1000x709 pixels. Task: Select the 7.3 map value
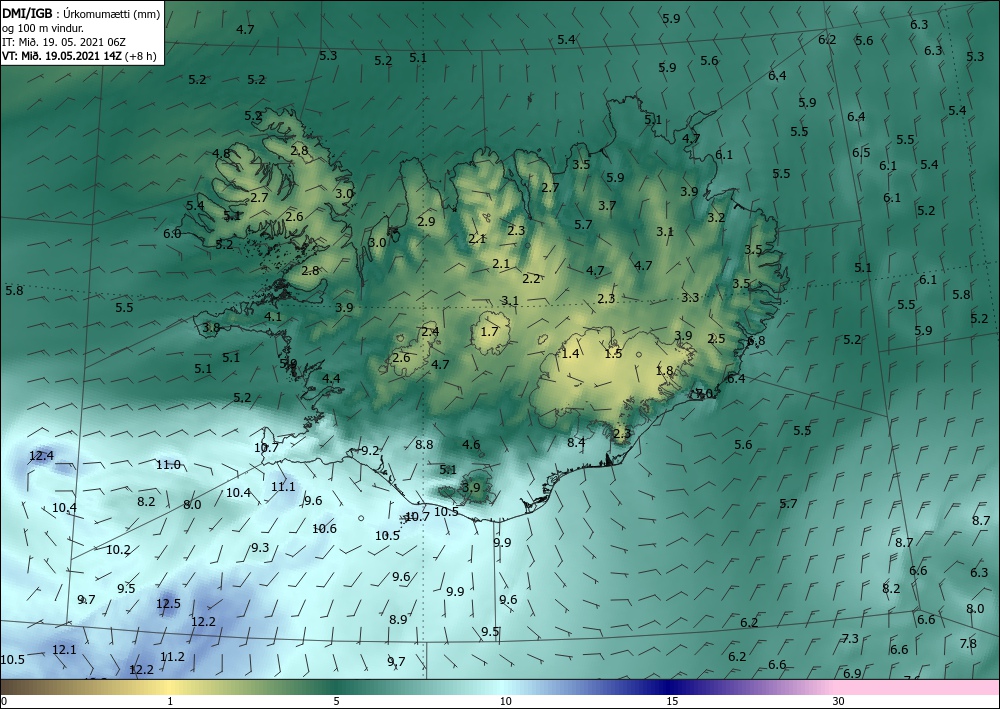(850, 638)
